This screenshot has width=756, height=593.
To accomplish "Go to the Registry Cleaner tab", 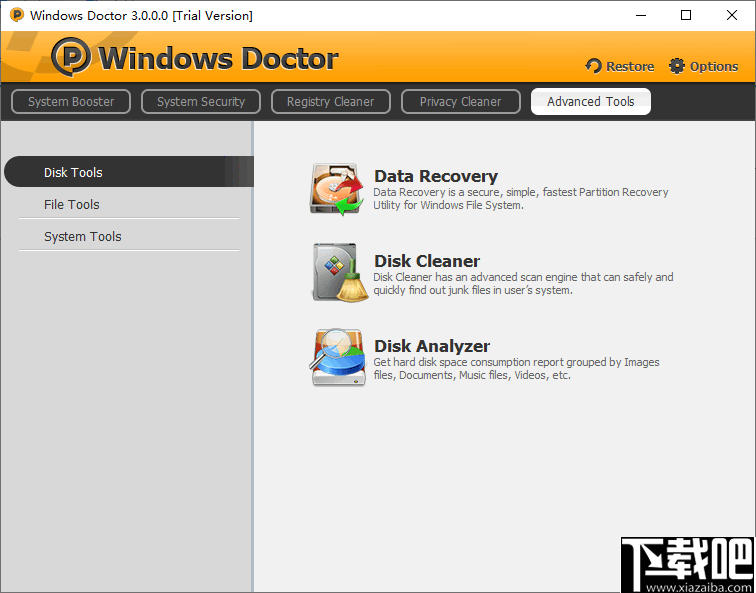I will click(331, 102).
